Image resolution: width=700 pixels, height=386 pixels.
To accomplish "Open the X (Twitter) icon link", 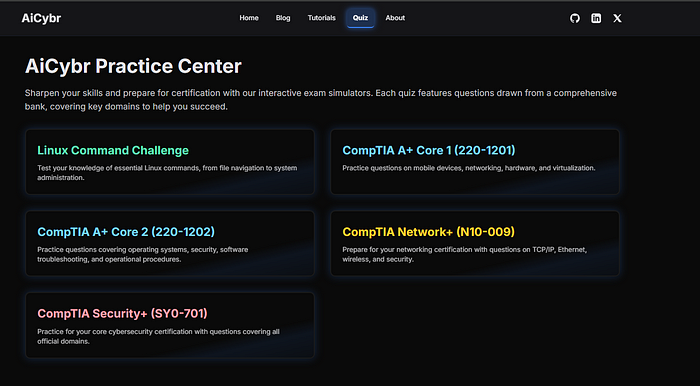I will (x=617, y=18).
